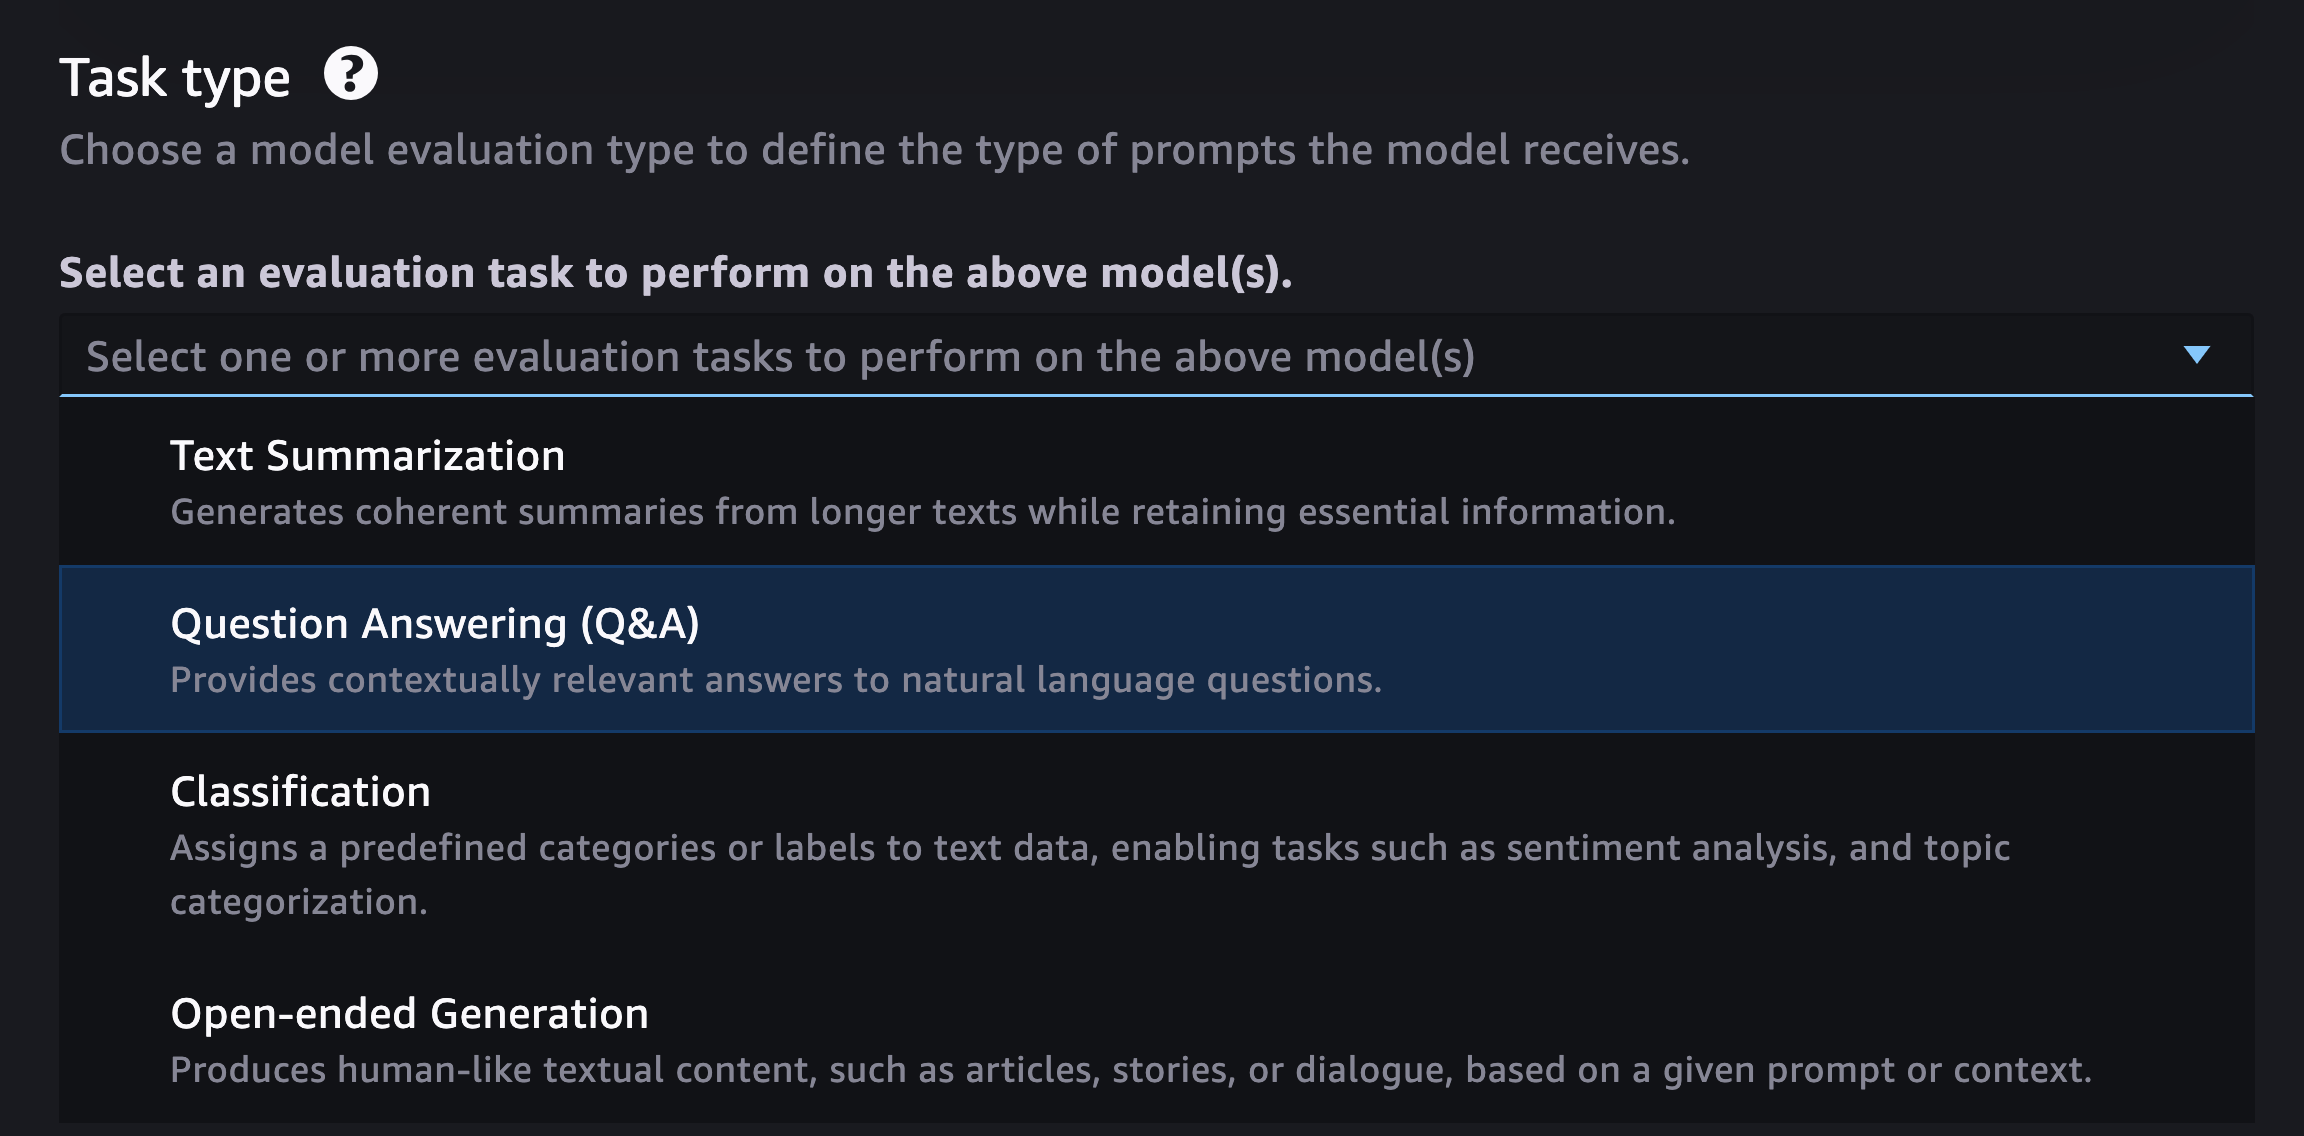Select Question Answering (Q&A) from list

[1156, 649]
